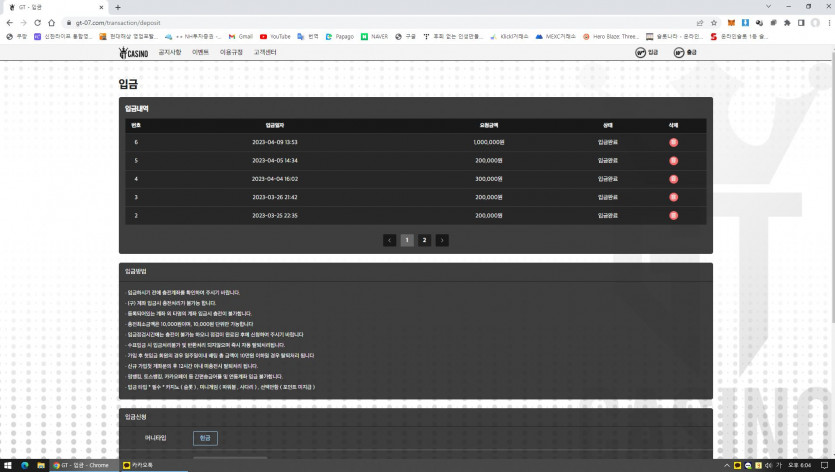Screen dimensions: 835x472
Task: Open the 고객센터 menu item
Action: 265,52
